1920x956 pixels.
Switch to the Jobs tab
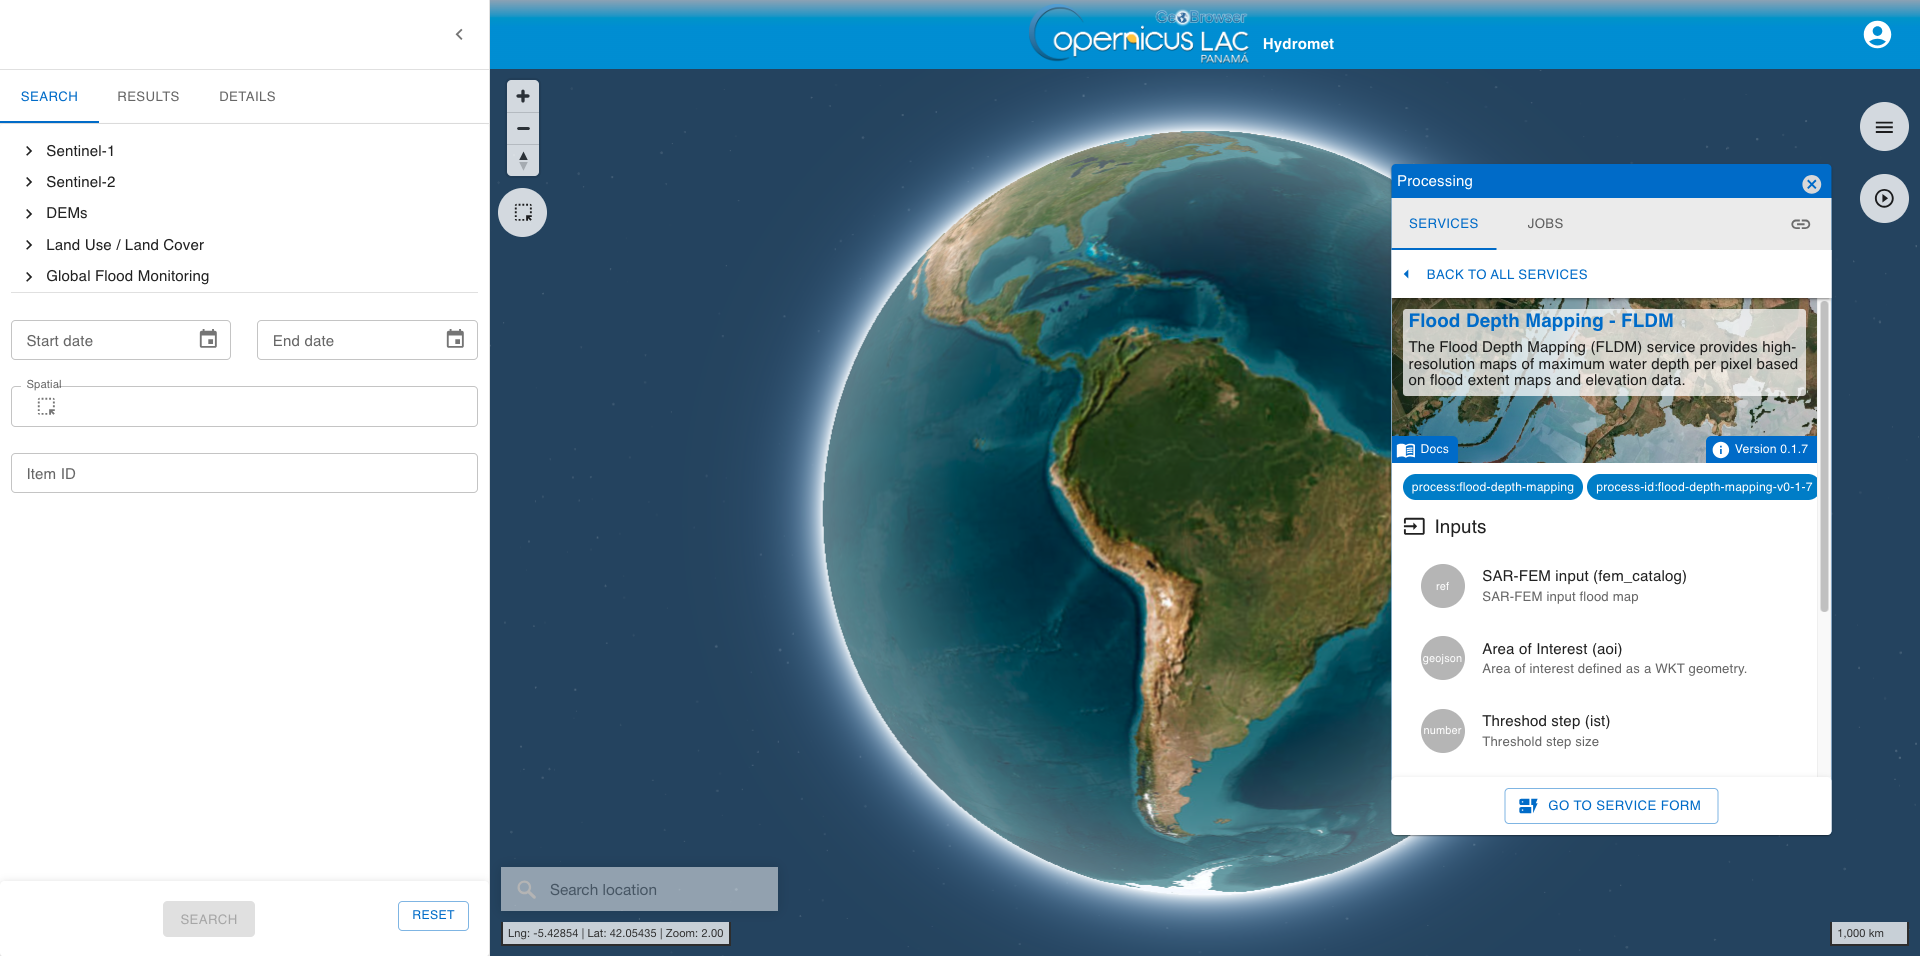[1544, 224]
